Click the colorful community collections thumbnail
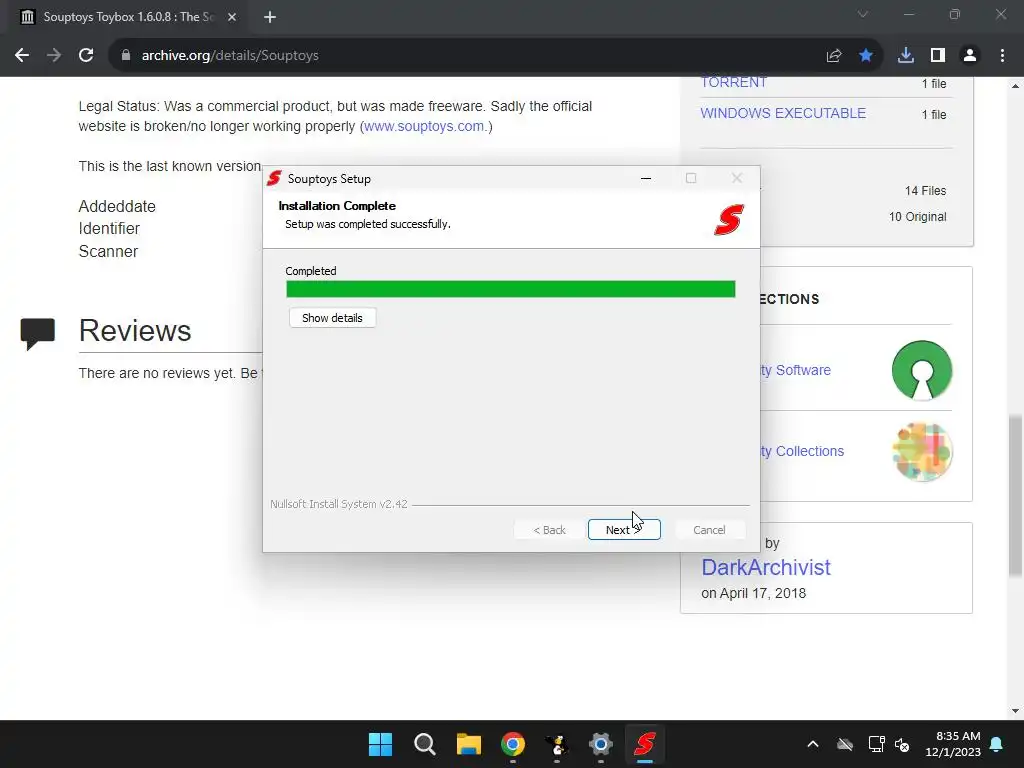The width and height of the screenshot is (1024, 768). point(922,451)
